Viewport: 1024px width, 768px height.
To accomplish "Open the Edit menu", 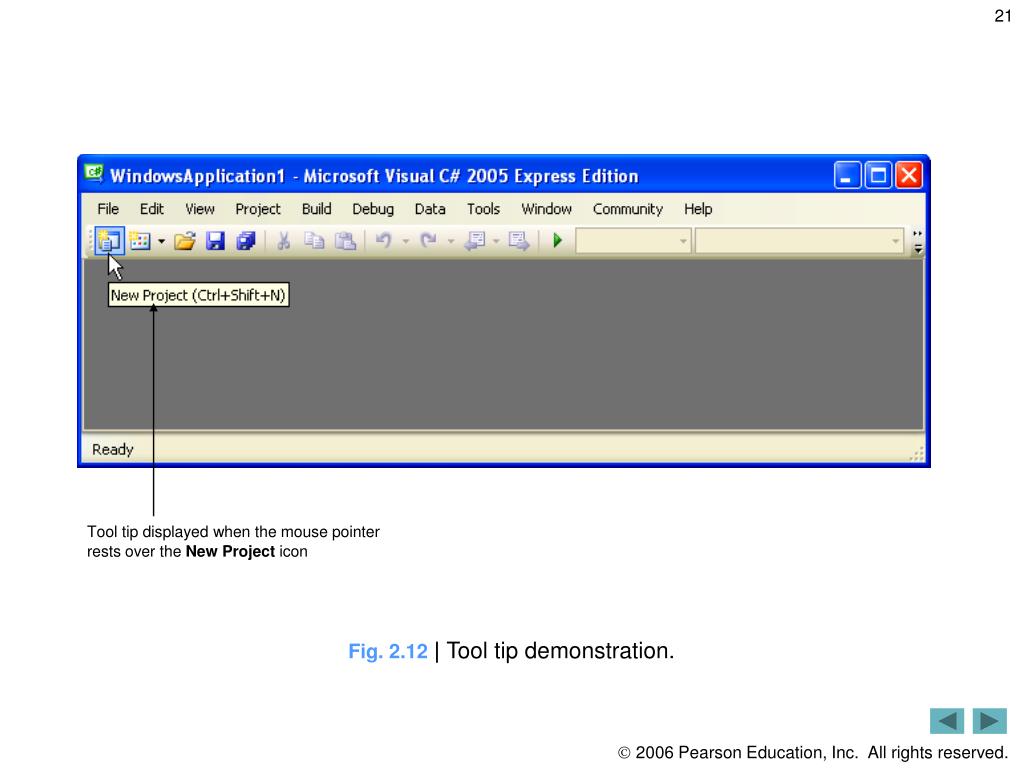I will [152, 209].
